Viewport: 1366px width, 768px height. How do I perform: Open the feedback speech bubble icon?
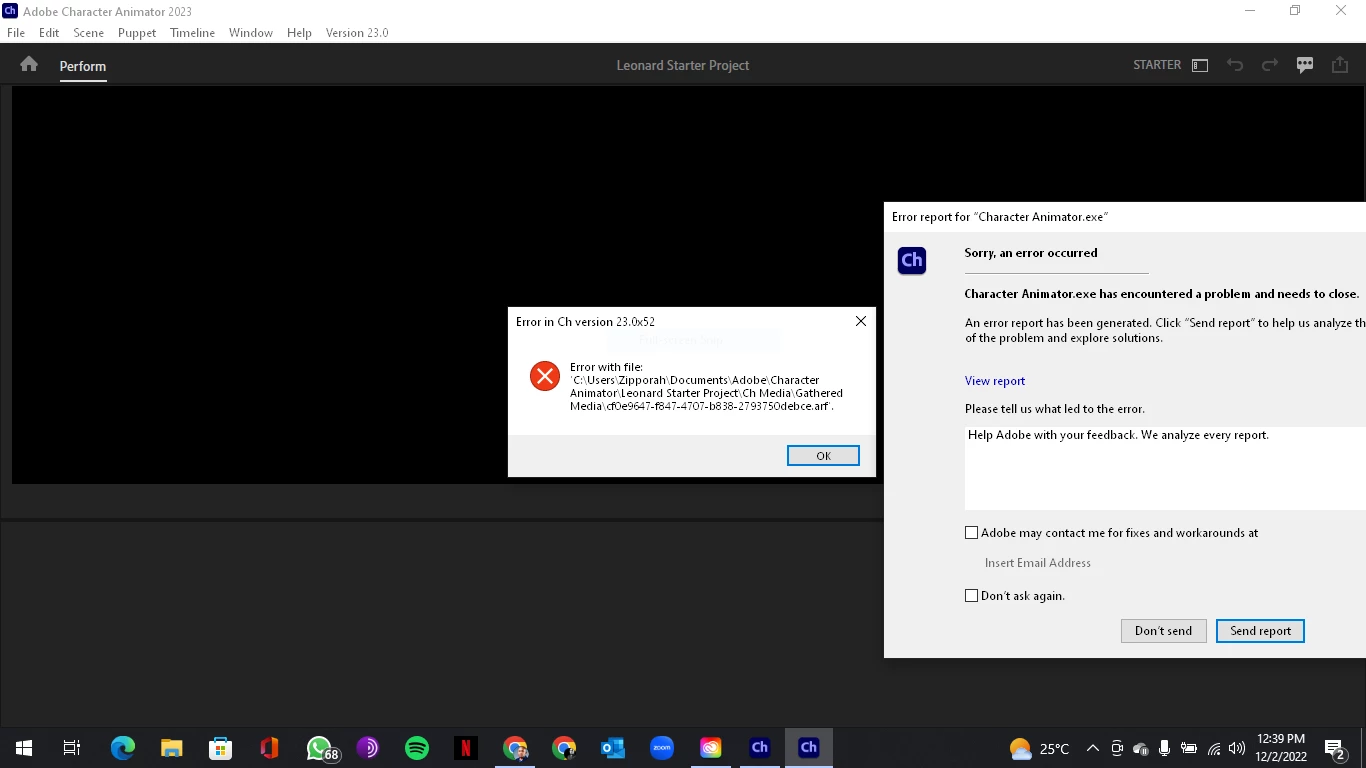point(1305,65)
